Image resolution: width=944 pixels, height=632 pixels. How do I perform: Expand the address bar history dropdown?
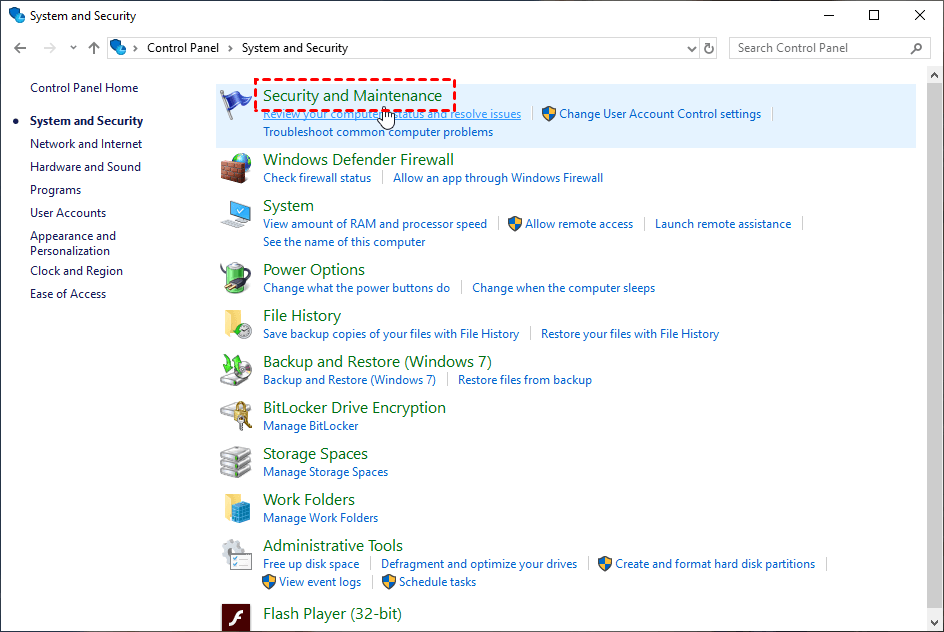(x=692, y=49)
